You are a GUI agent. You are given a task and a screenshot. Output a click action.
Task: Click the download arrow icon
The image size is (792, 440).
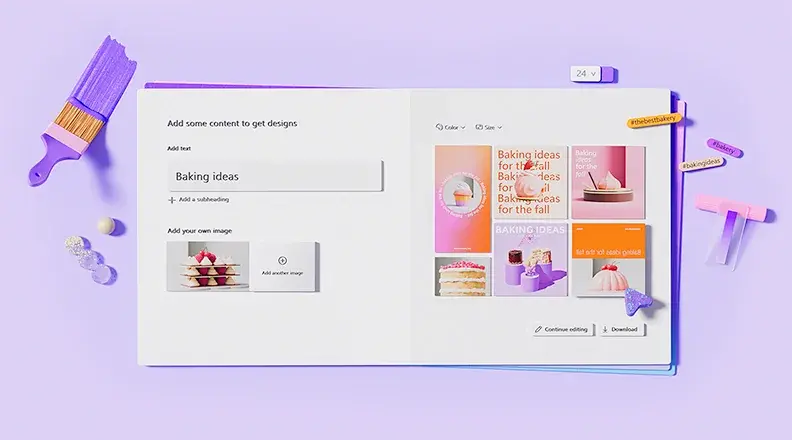point(606,329)
